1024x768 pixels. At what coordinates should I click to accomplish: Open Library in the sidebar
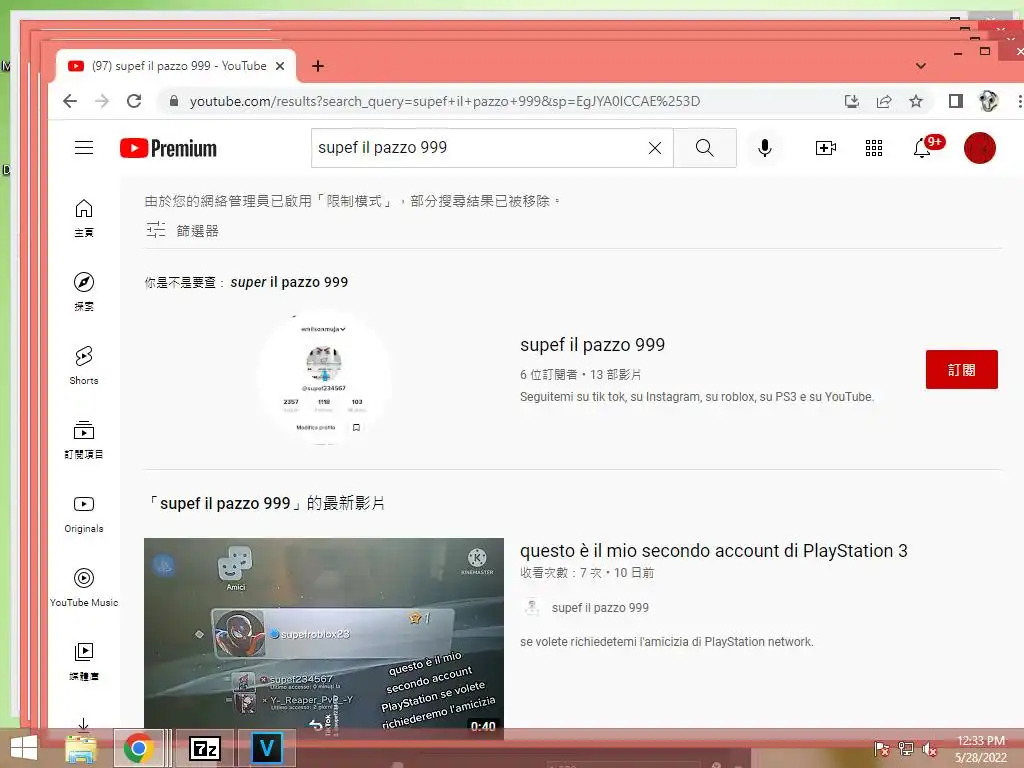(x=84, y=662)
